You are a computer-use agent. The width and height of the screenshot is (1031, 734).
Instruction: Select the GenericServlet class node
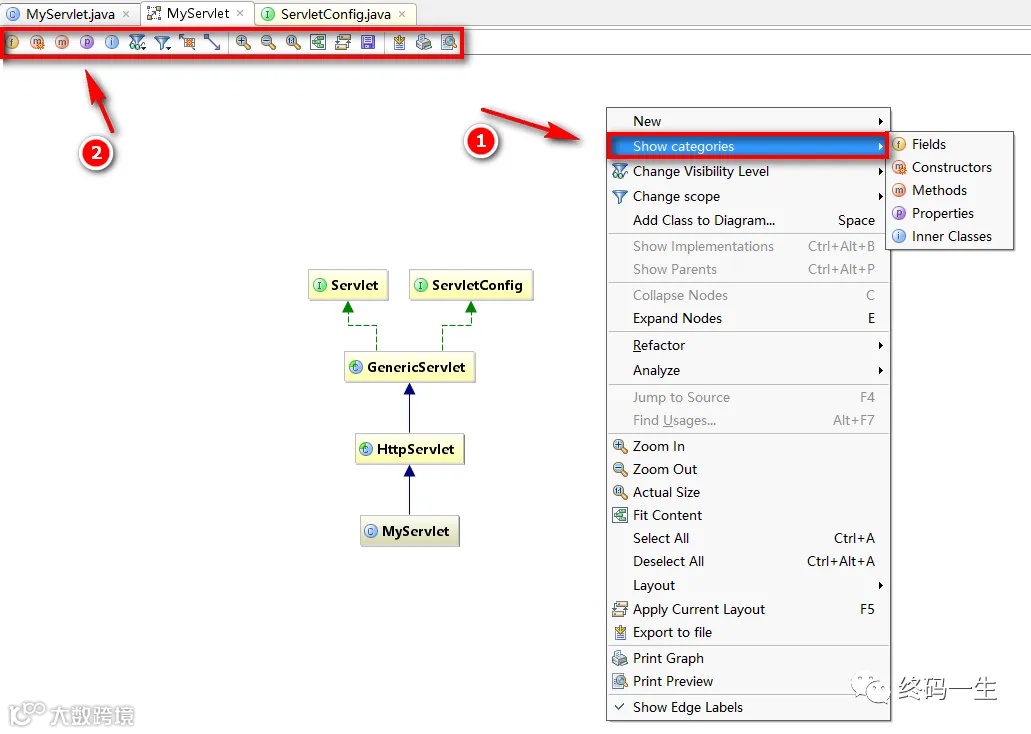(410, 367)
